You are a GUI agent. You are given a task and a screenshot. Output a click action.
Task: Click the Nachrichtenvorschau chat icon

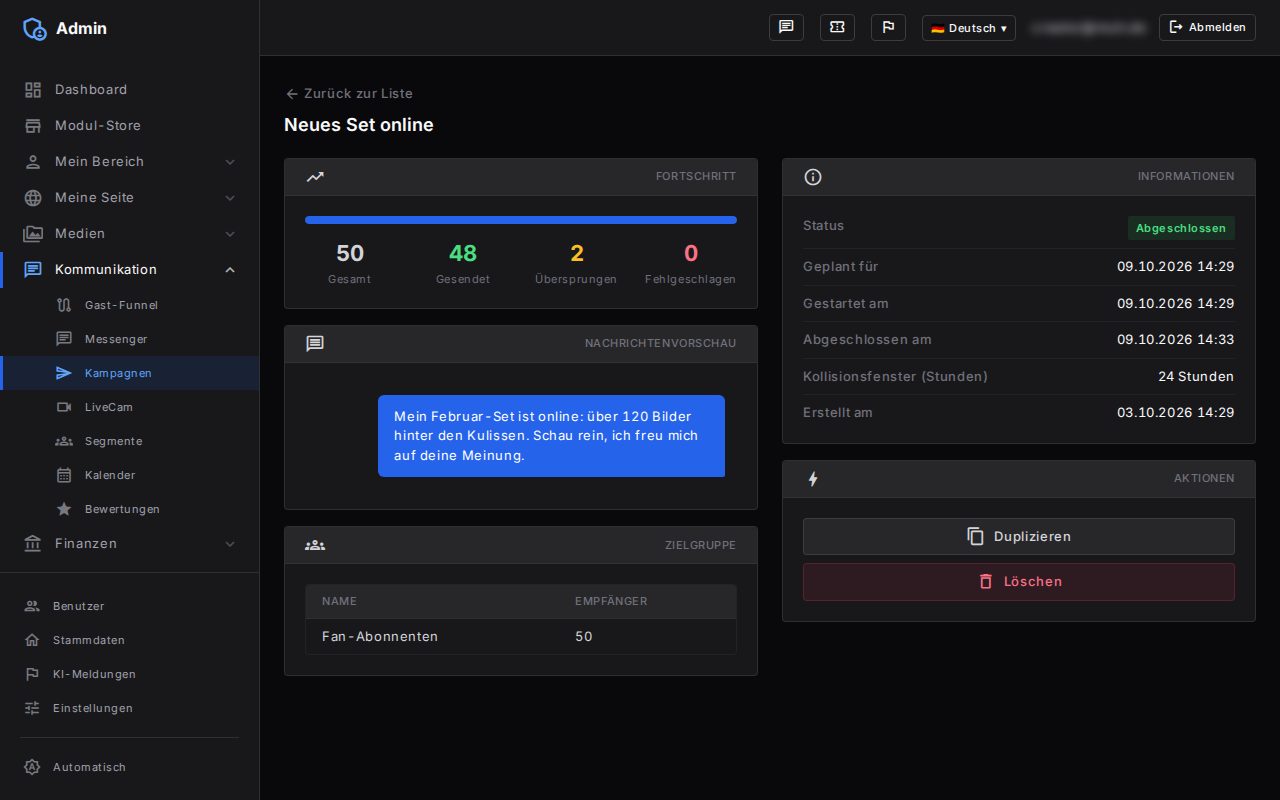tap(315, 344)
